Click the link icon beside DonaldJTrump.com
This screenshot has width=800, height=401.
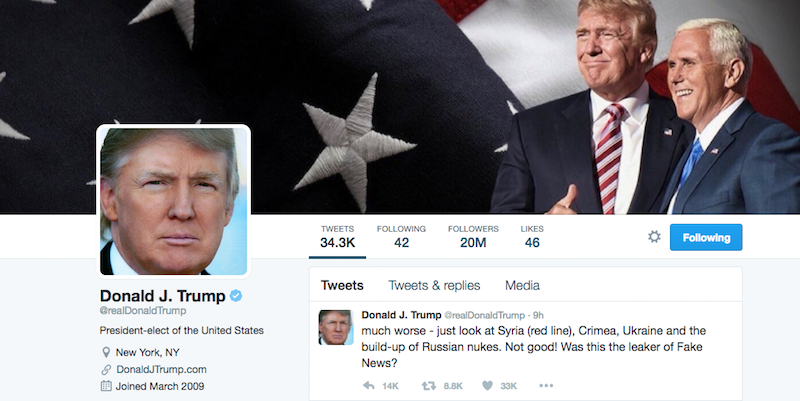[x=106, y=369]
